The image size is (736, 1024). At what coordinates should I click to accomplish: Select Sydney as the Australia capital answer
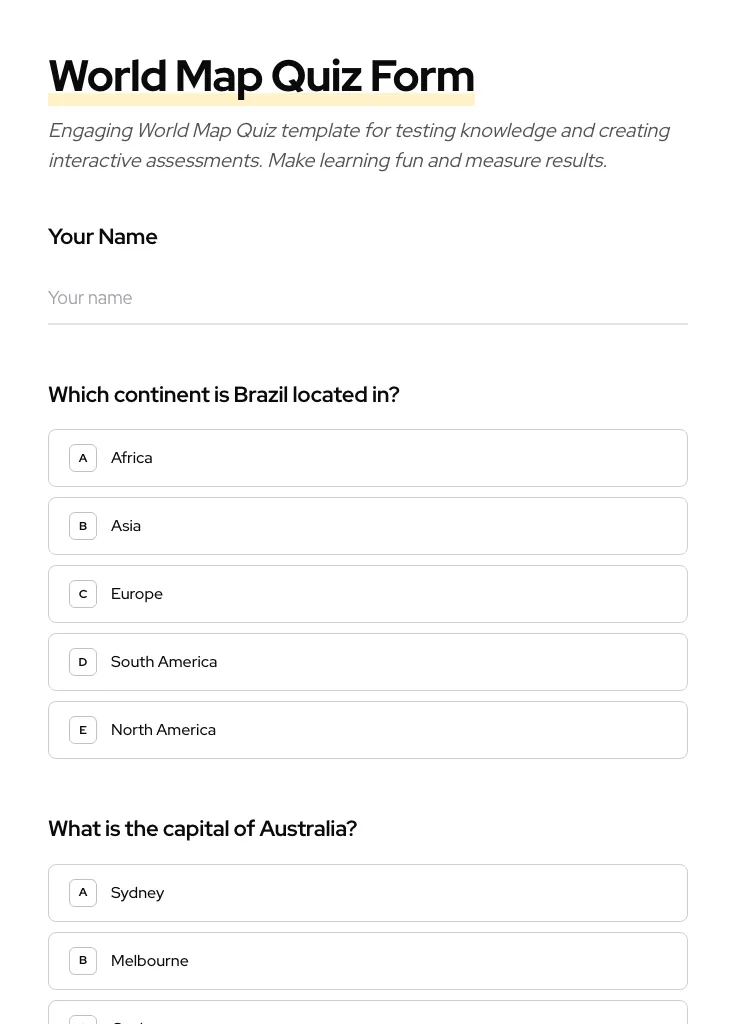click(x=368, y=892)
